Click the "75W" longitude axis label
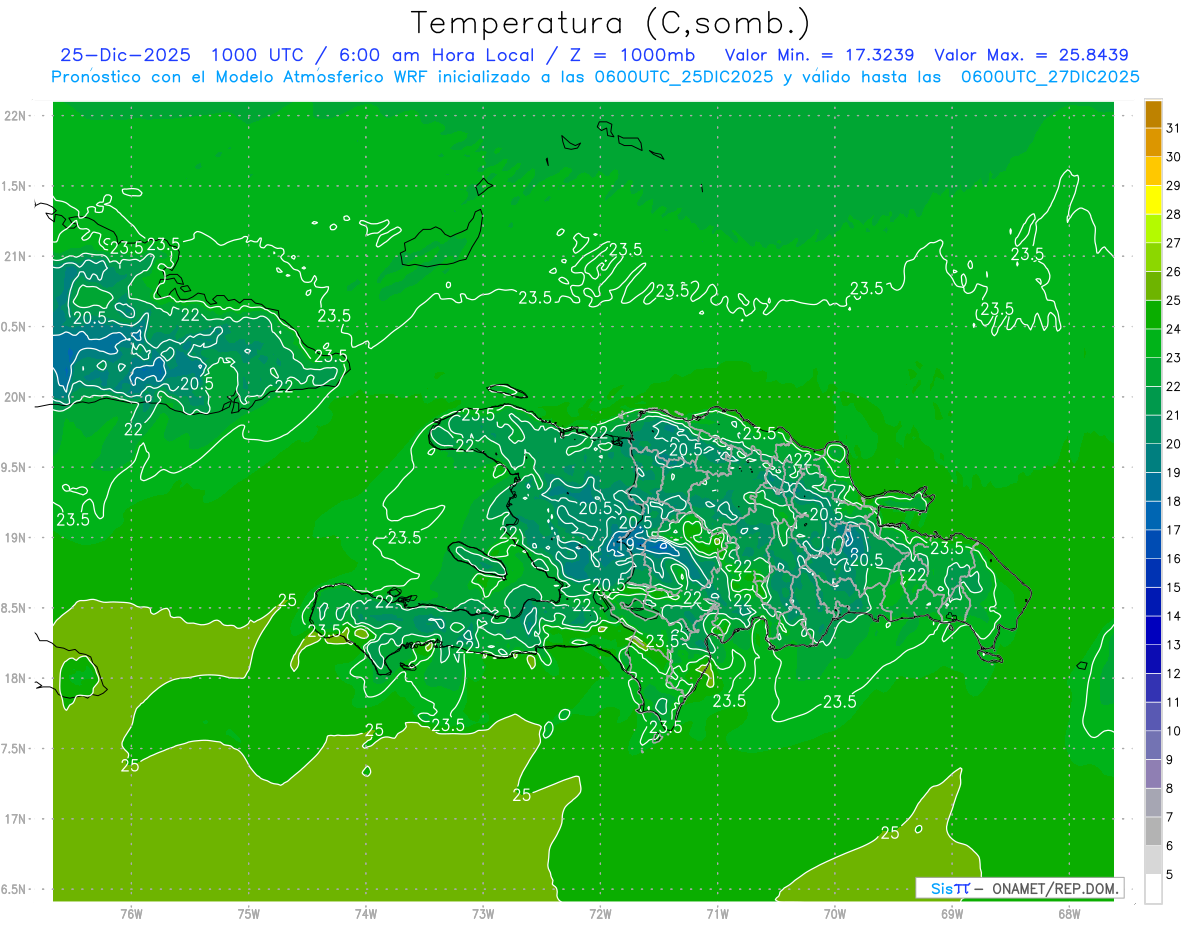The width and height of the screenshot is (1200, 927). click(x=249, y=913)
